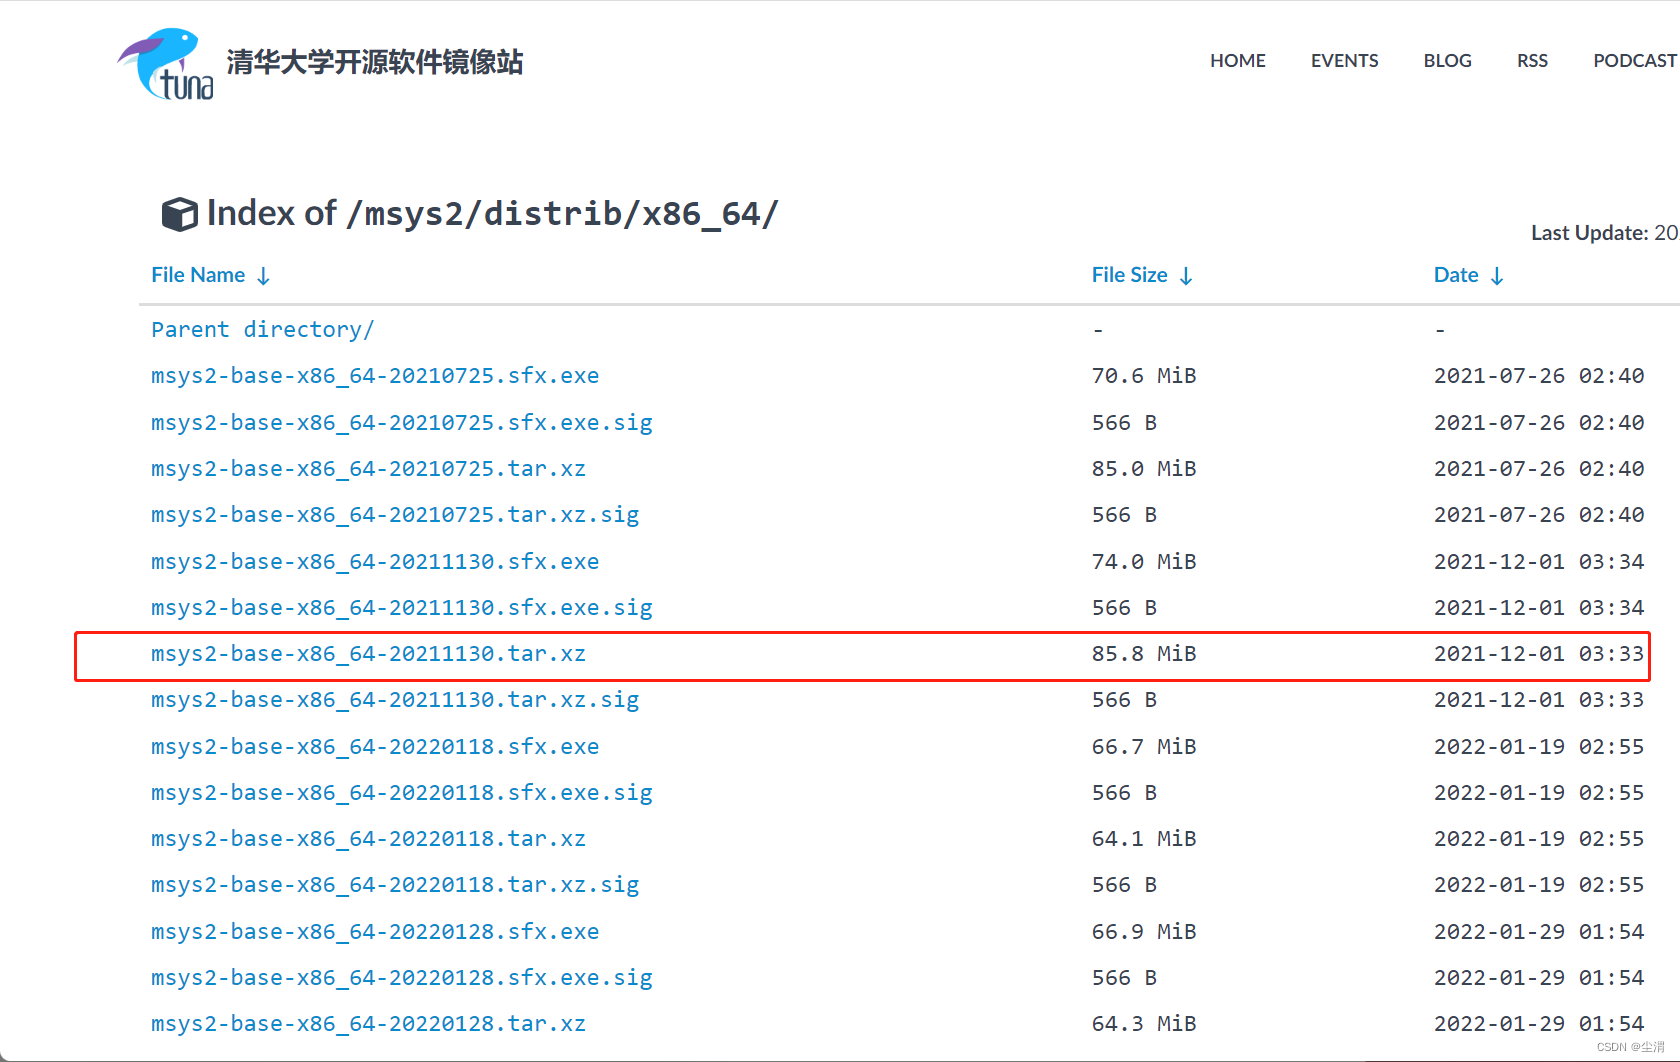This screenshot has height=1062, width=1680.
Task: Click the package box icon beside Index of
Action: (x=180, y=214)
